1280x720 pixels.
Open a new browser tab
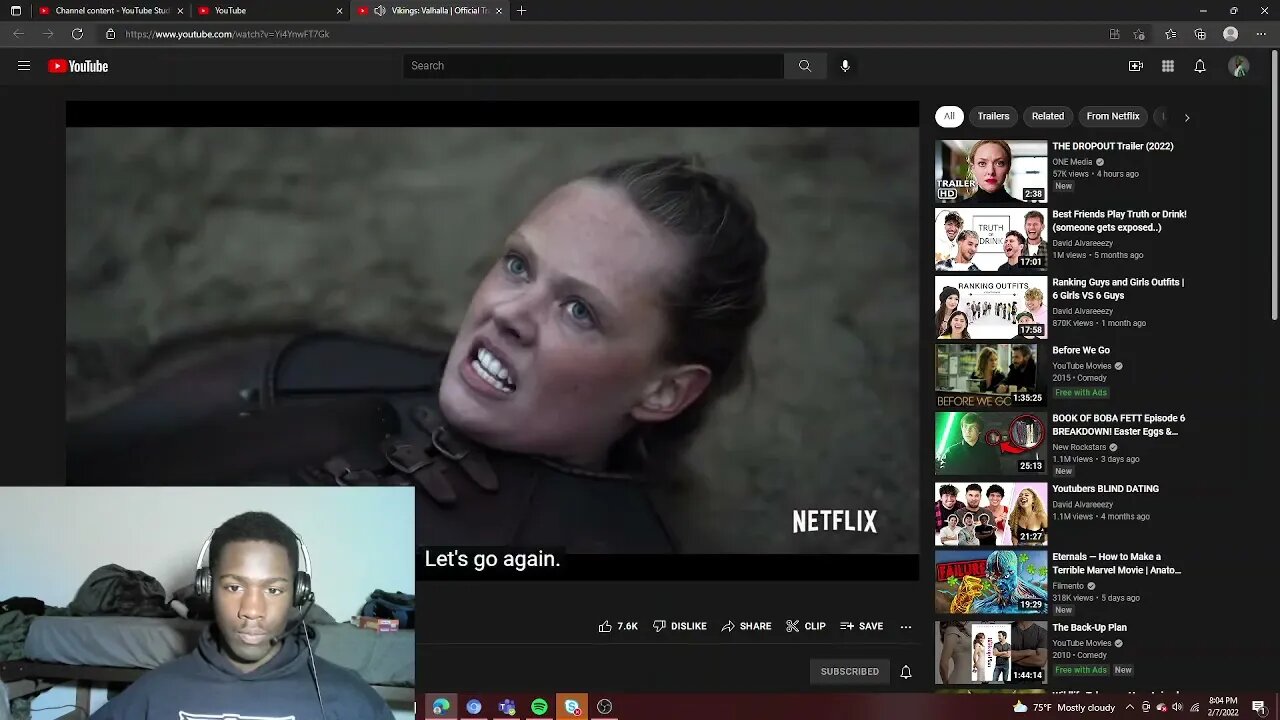(521, 11)
